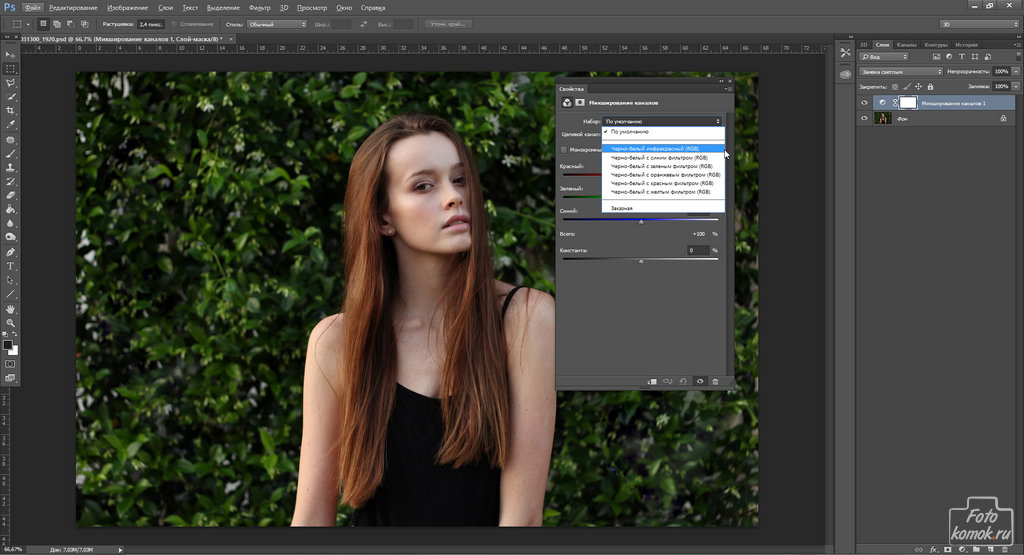The height and width of the screenshot is (555, 1024).
Task: Choose New selection mode button
Action: click(43, 24)
